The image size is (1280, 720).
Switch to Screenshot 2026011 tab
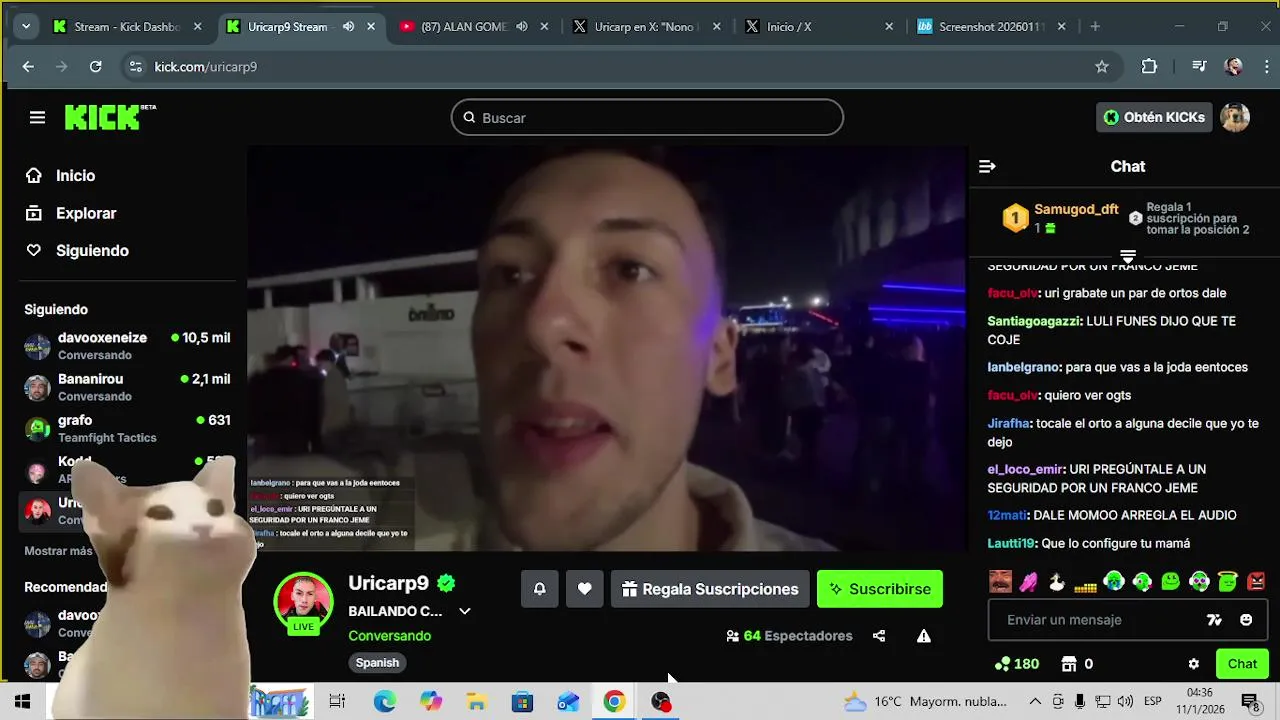990,27
